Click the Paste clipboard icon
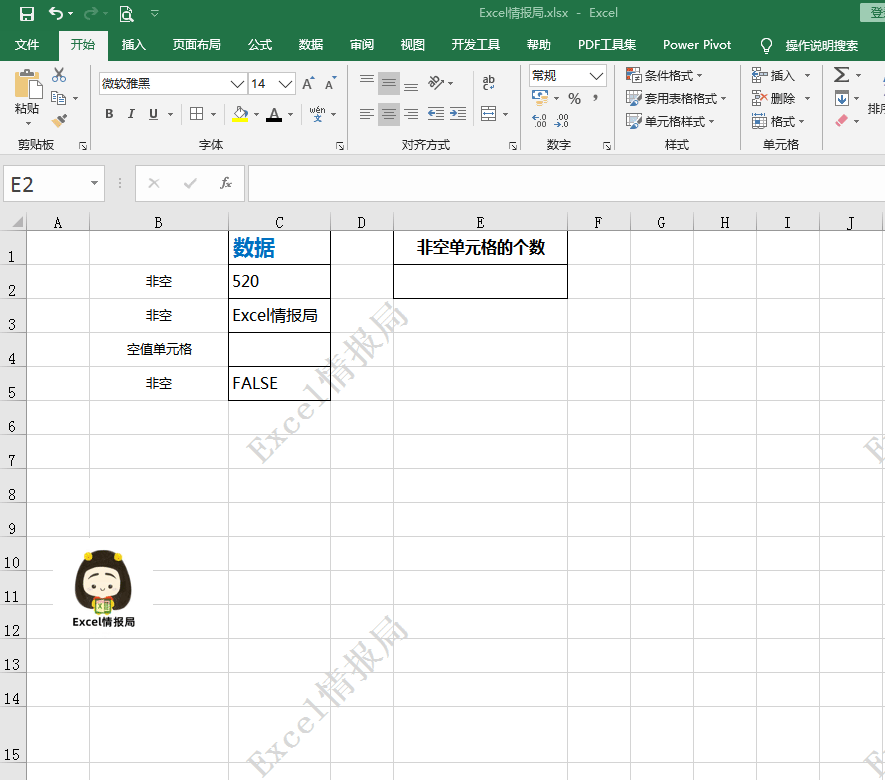The height and width of the screenshot is (780, 885). pyautogui.click(x=28, y=85)
